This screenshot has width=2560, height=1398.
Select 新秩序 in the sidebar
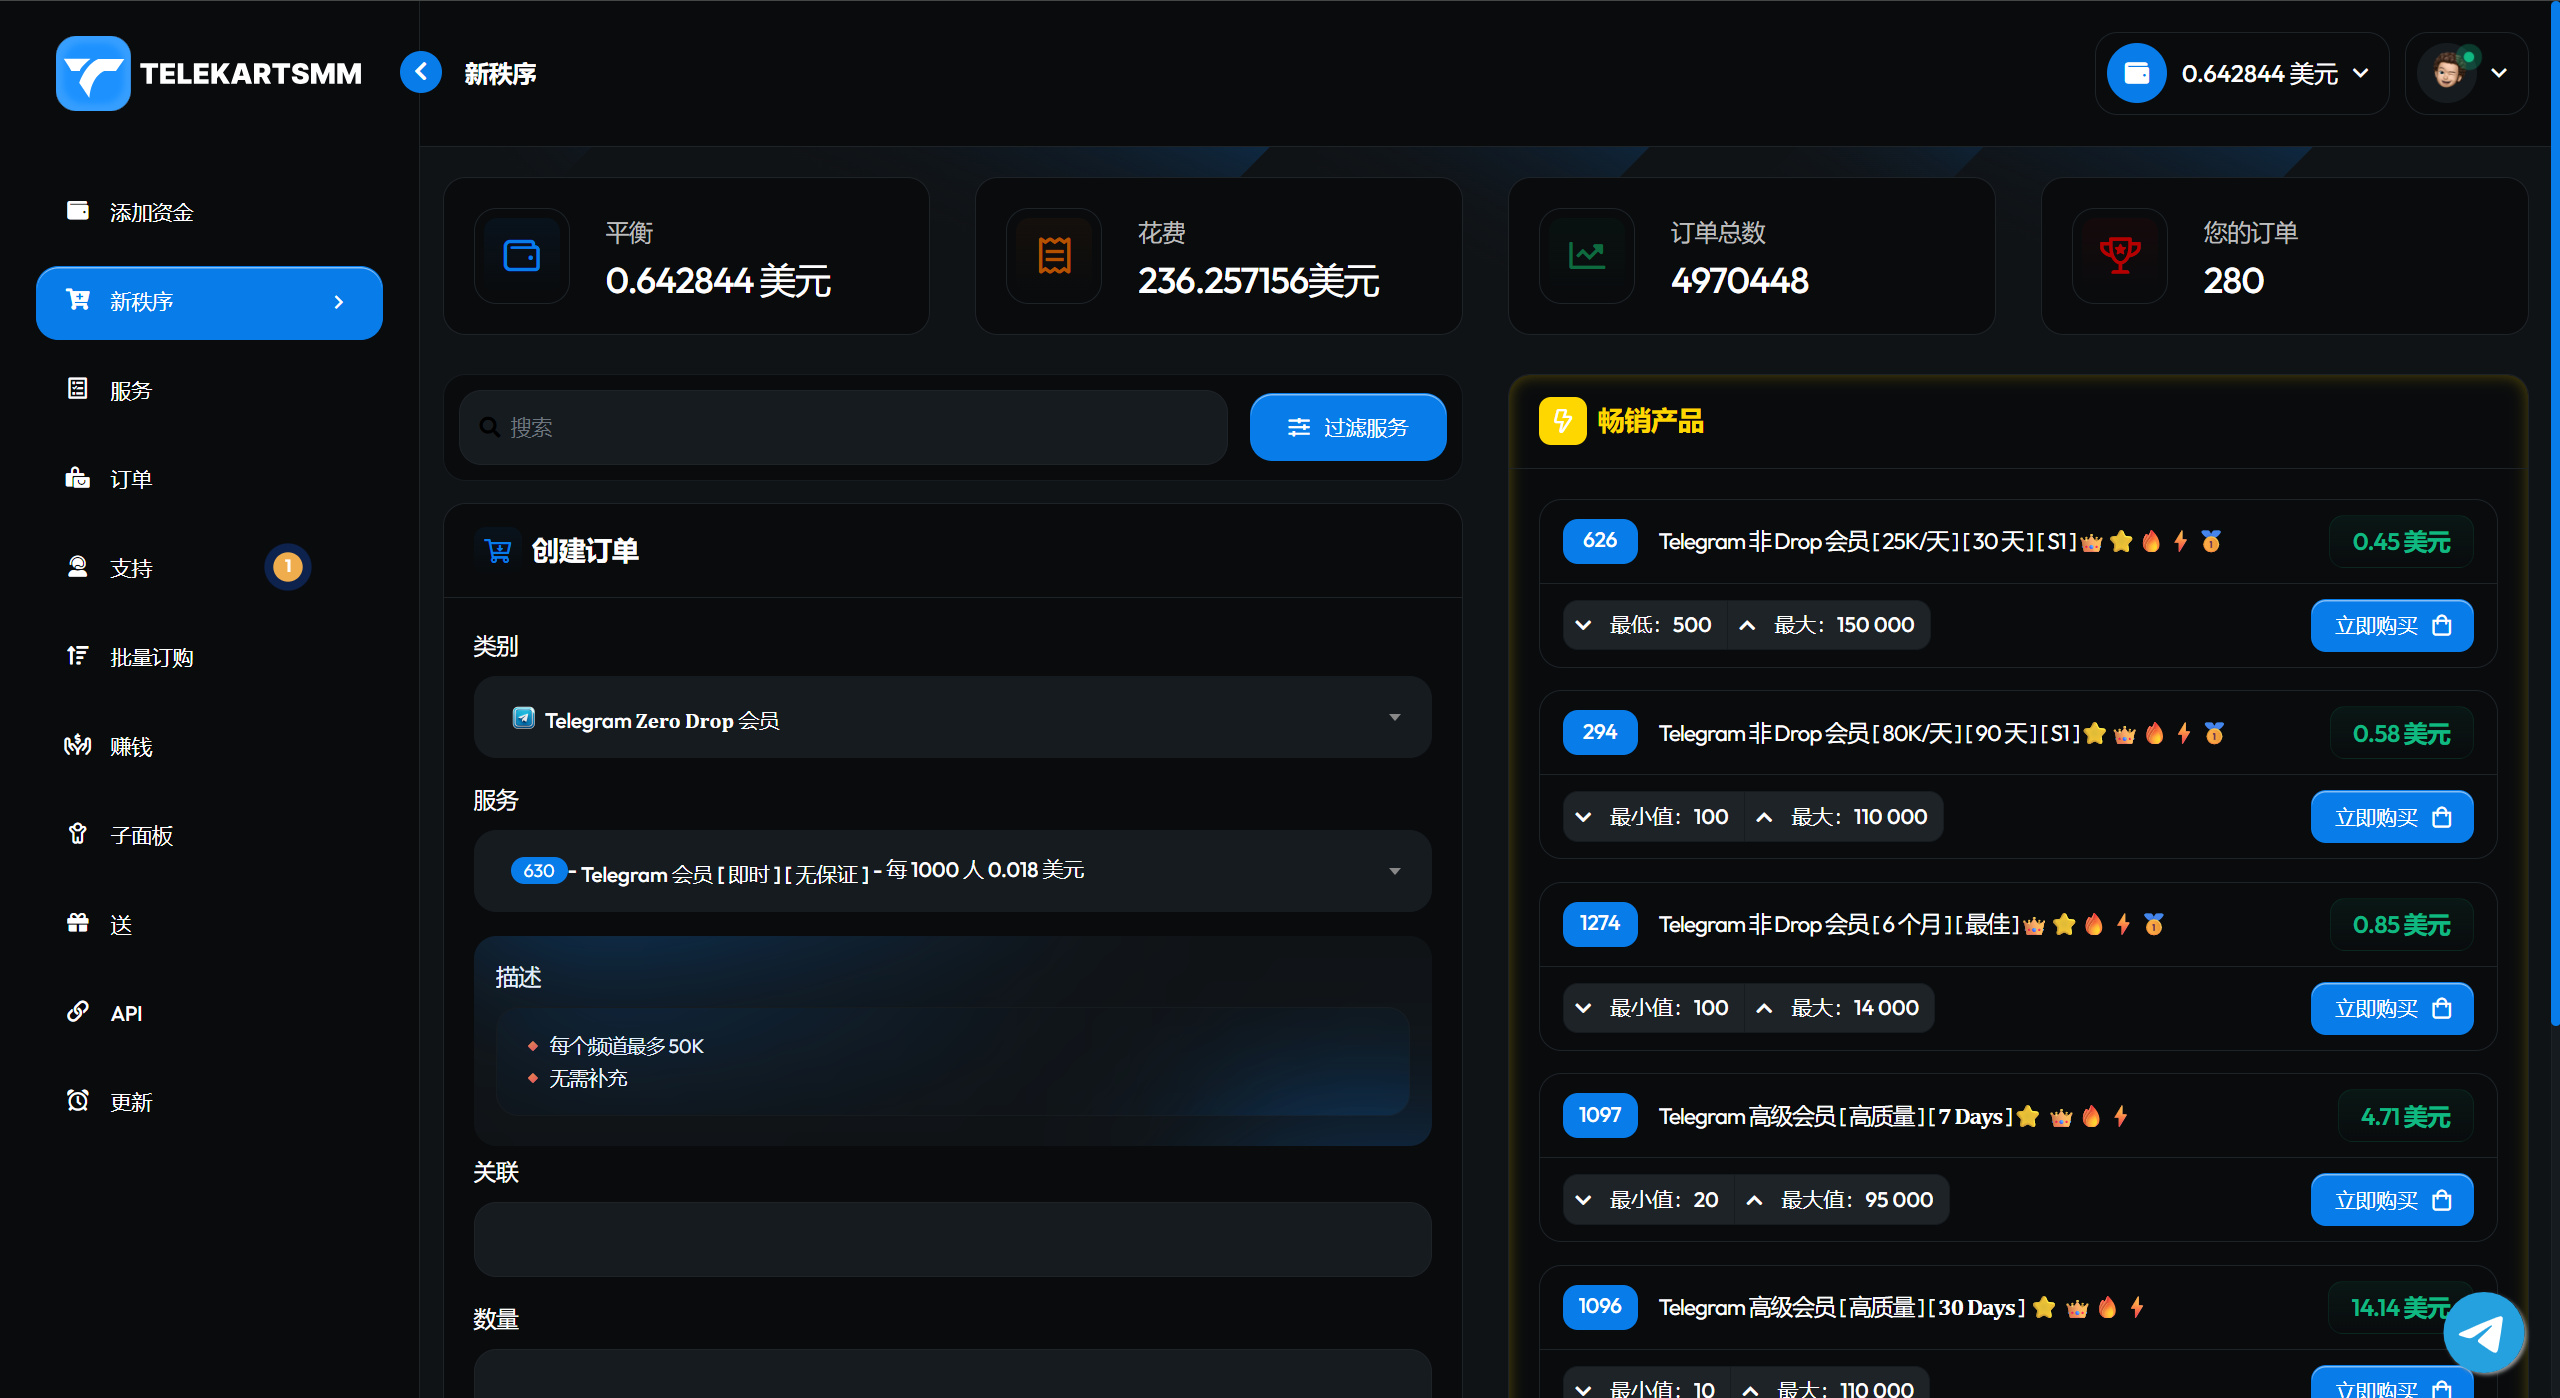pos(209,302)
